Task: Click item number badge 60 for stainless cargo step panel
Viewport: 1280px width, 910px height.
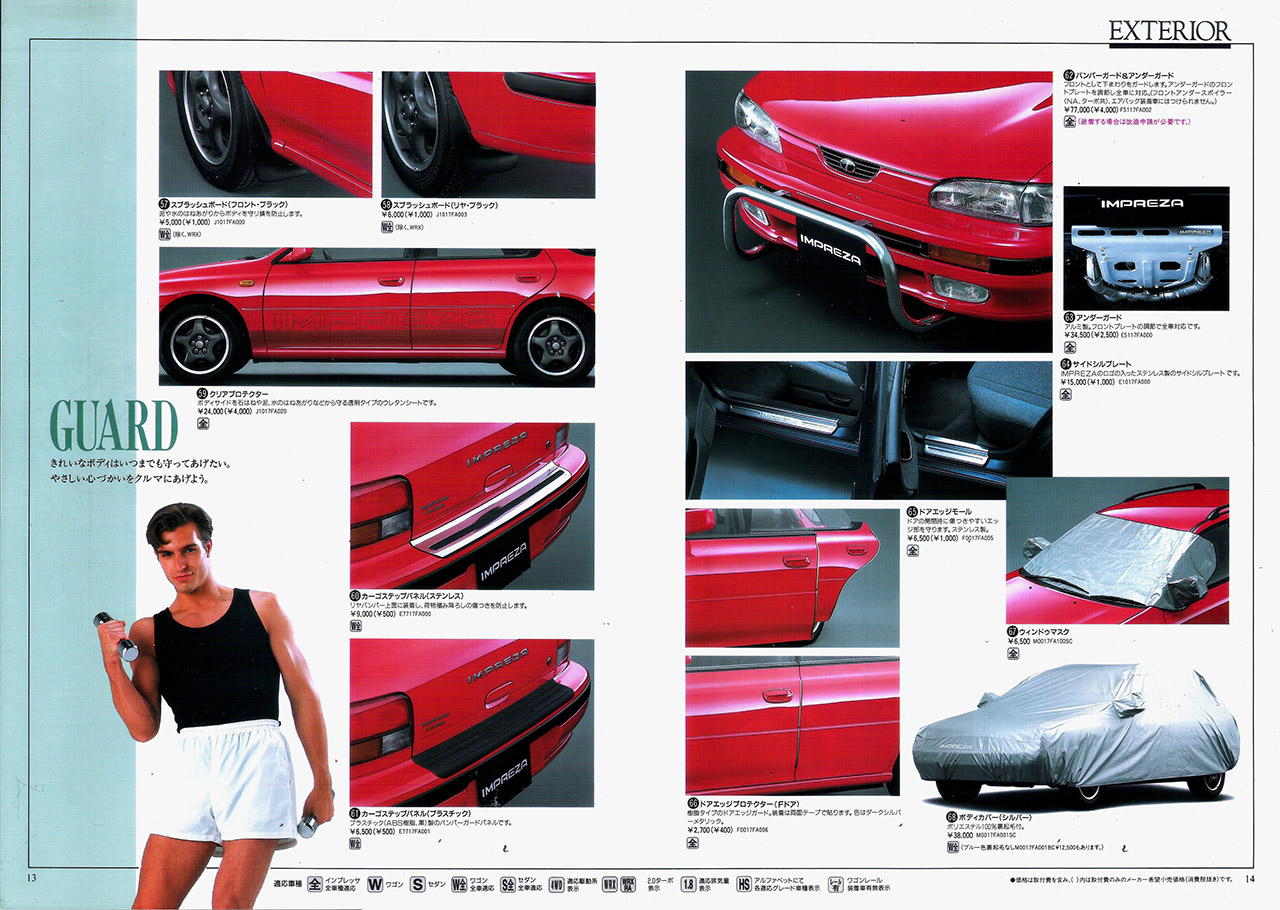Action: [x=356, y=596]
